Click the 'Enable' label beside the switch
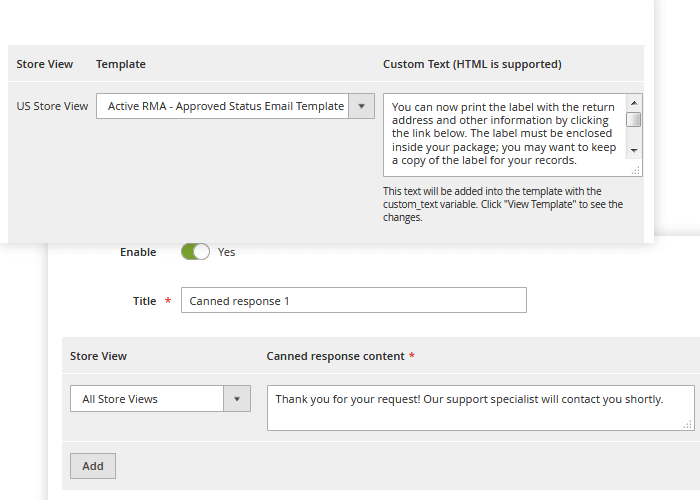The width and height of the screenshot is (700, 500). [x=138, y=252]
